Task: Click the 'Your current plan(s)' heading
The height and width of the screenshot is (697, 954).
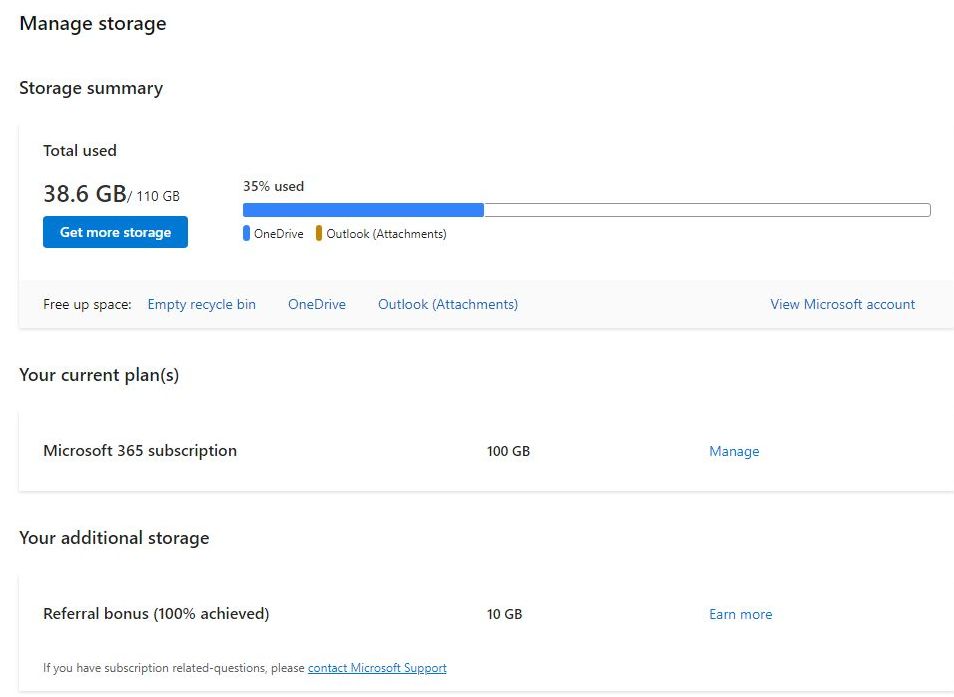Action: (x=99, y=375)
